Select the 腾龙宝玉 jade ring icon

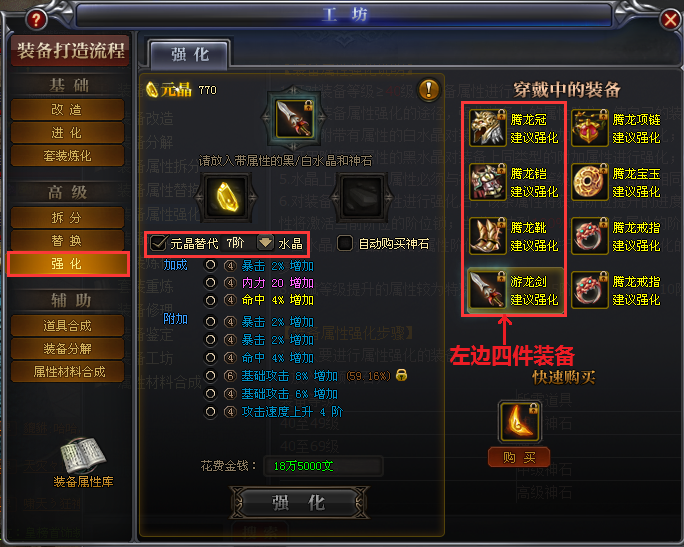pyautogui.click(x=590, y=181)
